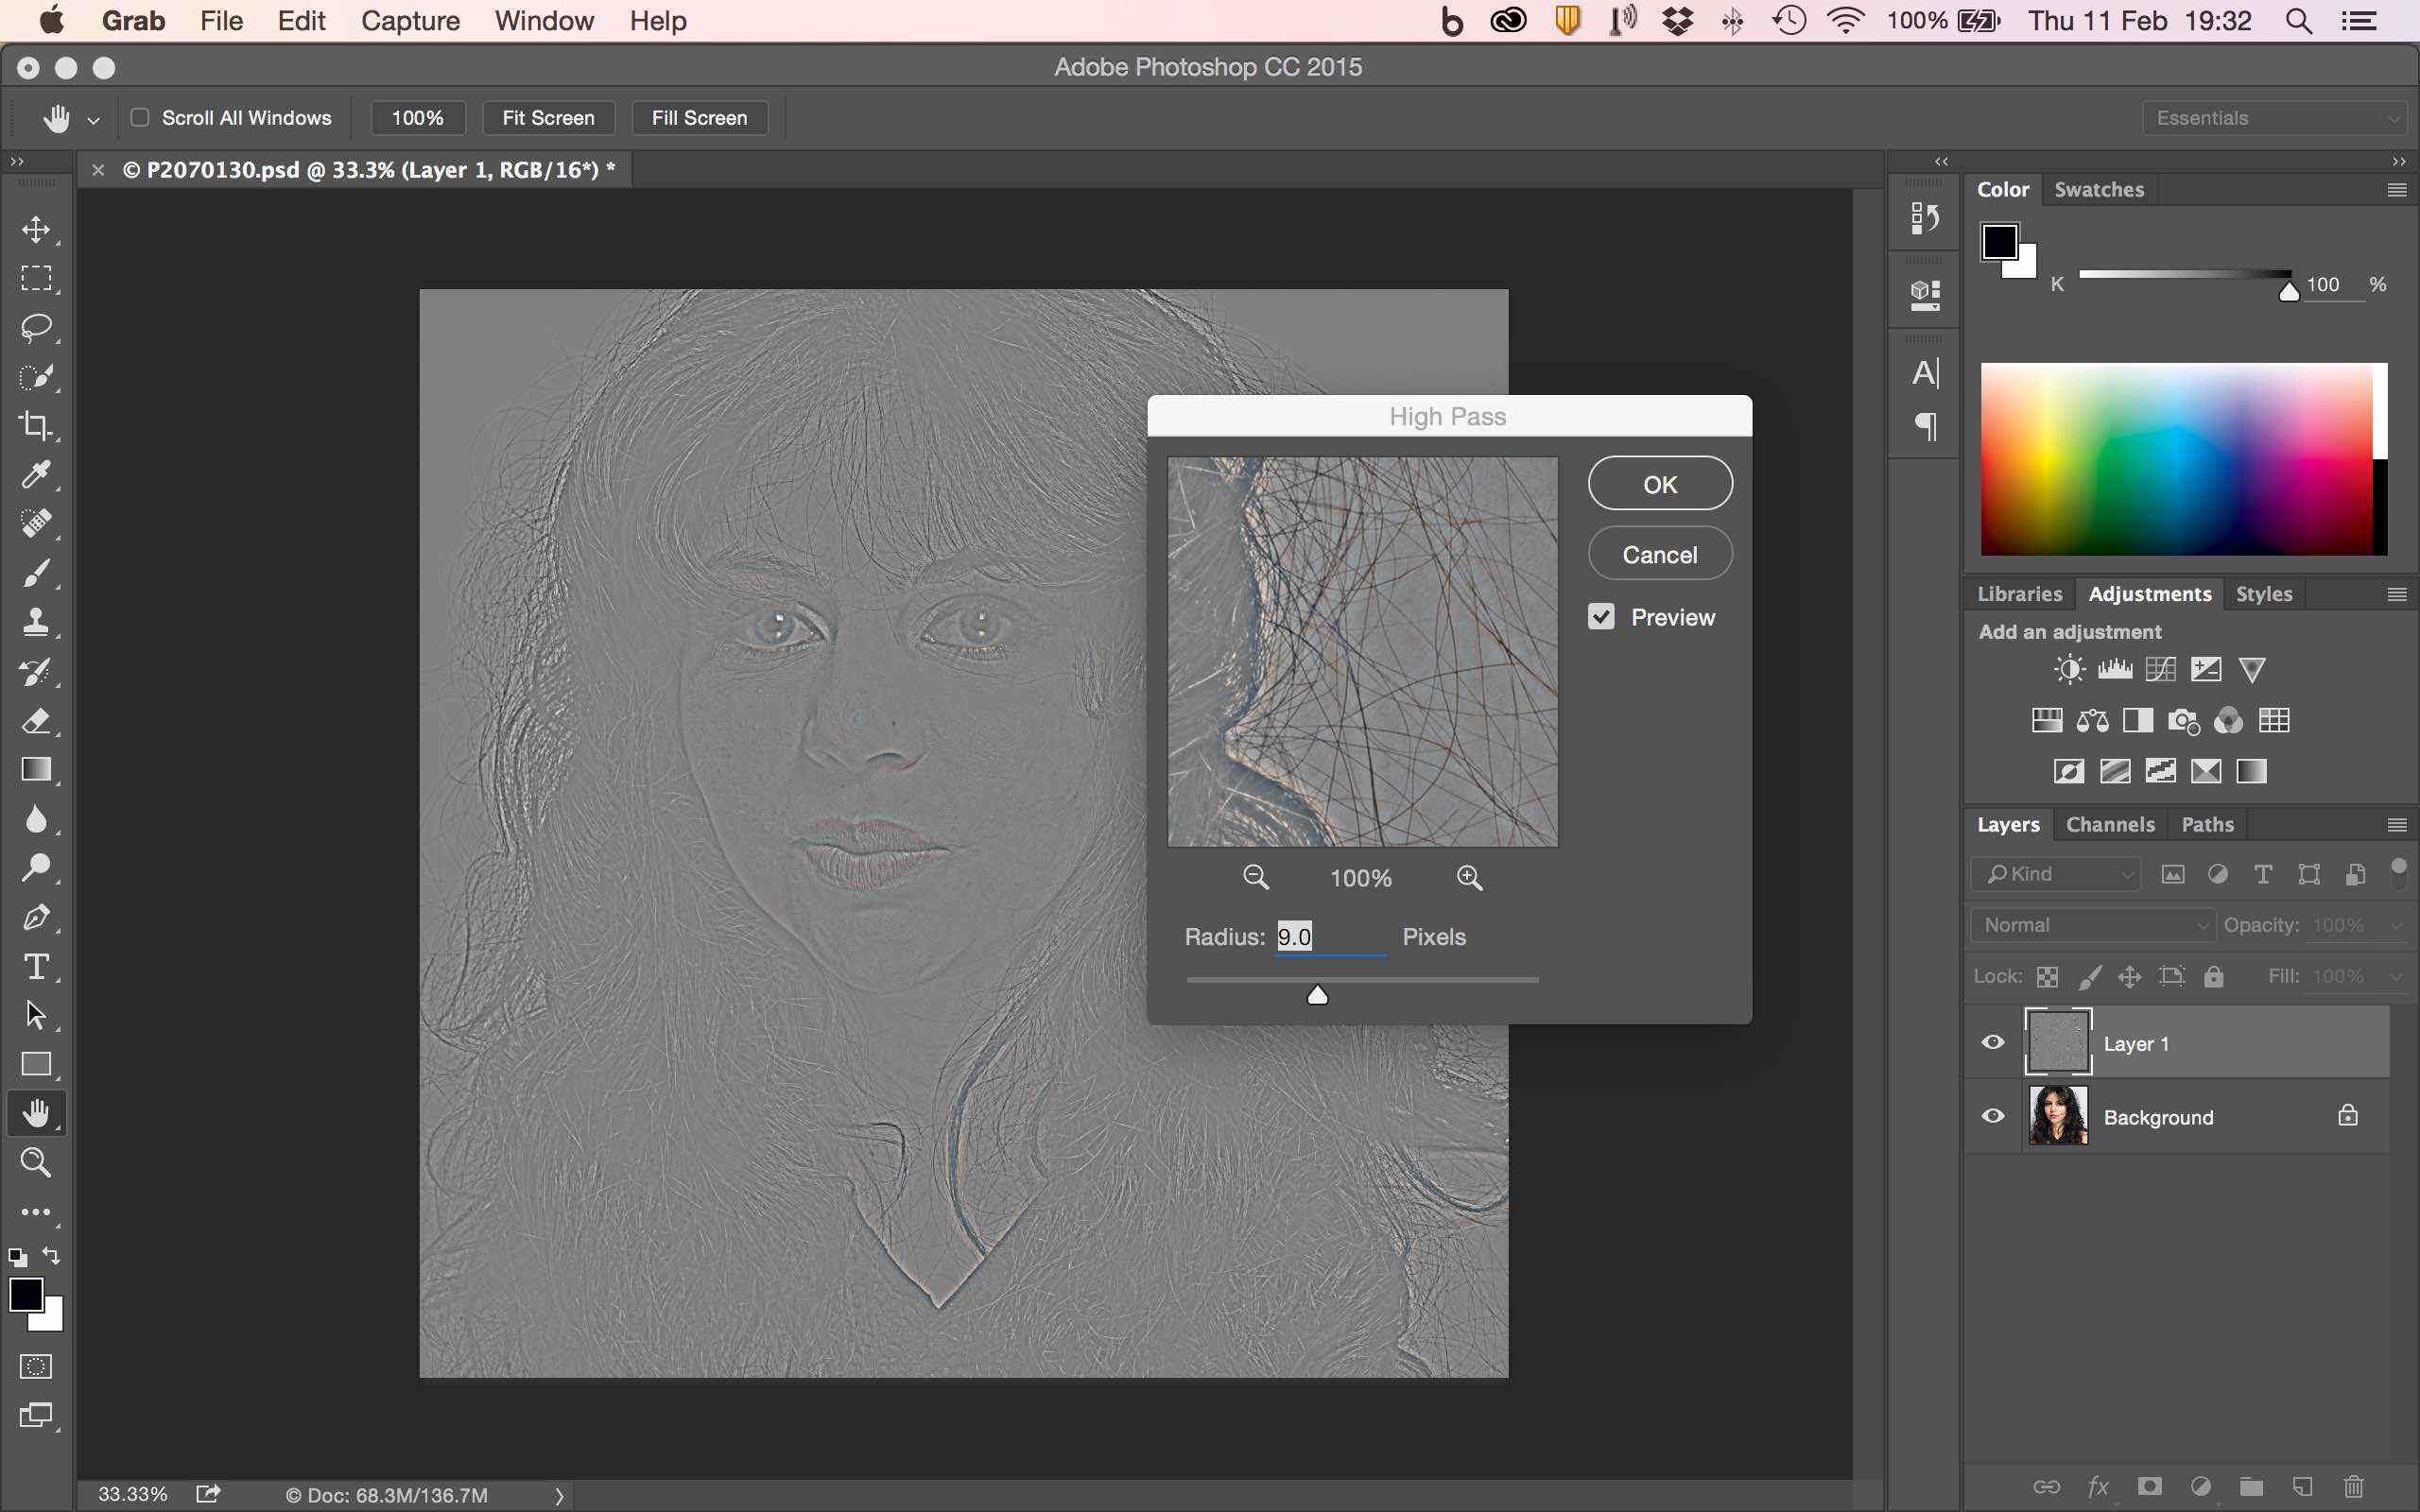Screen dimensions: 2420x1512
Task: Switch to the Channels tab
Action: click(x=2109, y=825)
